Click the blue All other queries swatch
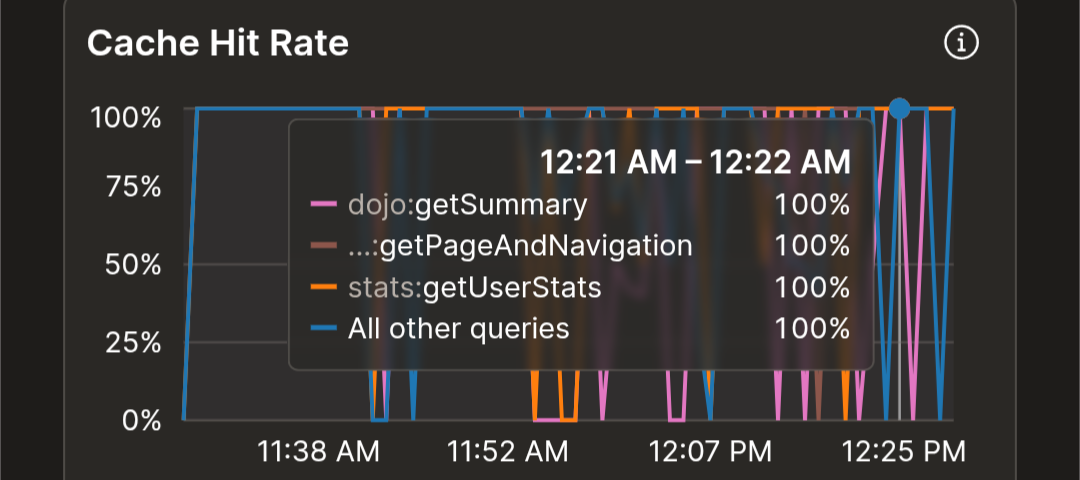This screenshot has height=480, width=1080. coord(324,328)
